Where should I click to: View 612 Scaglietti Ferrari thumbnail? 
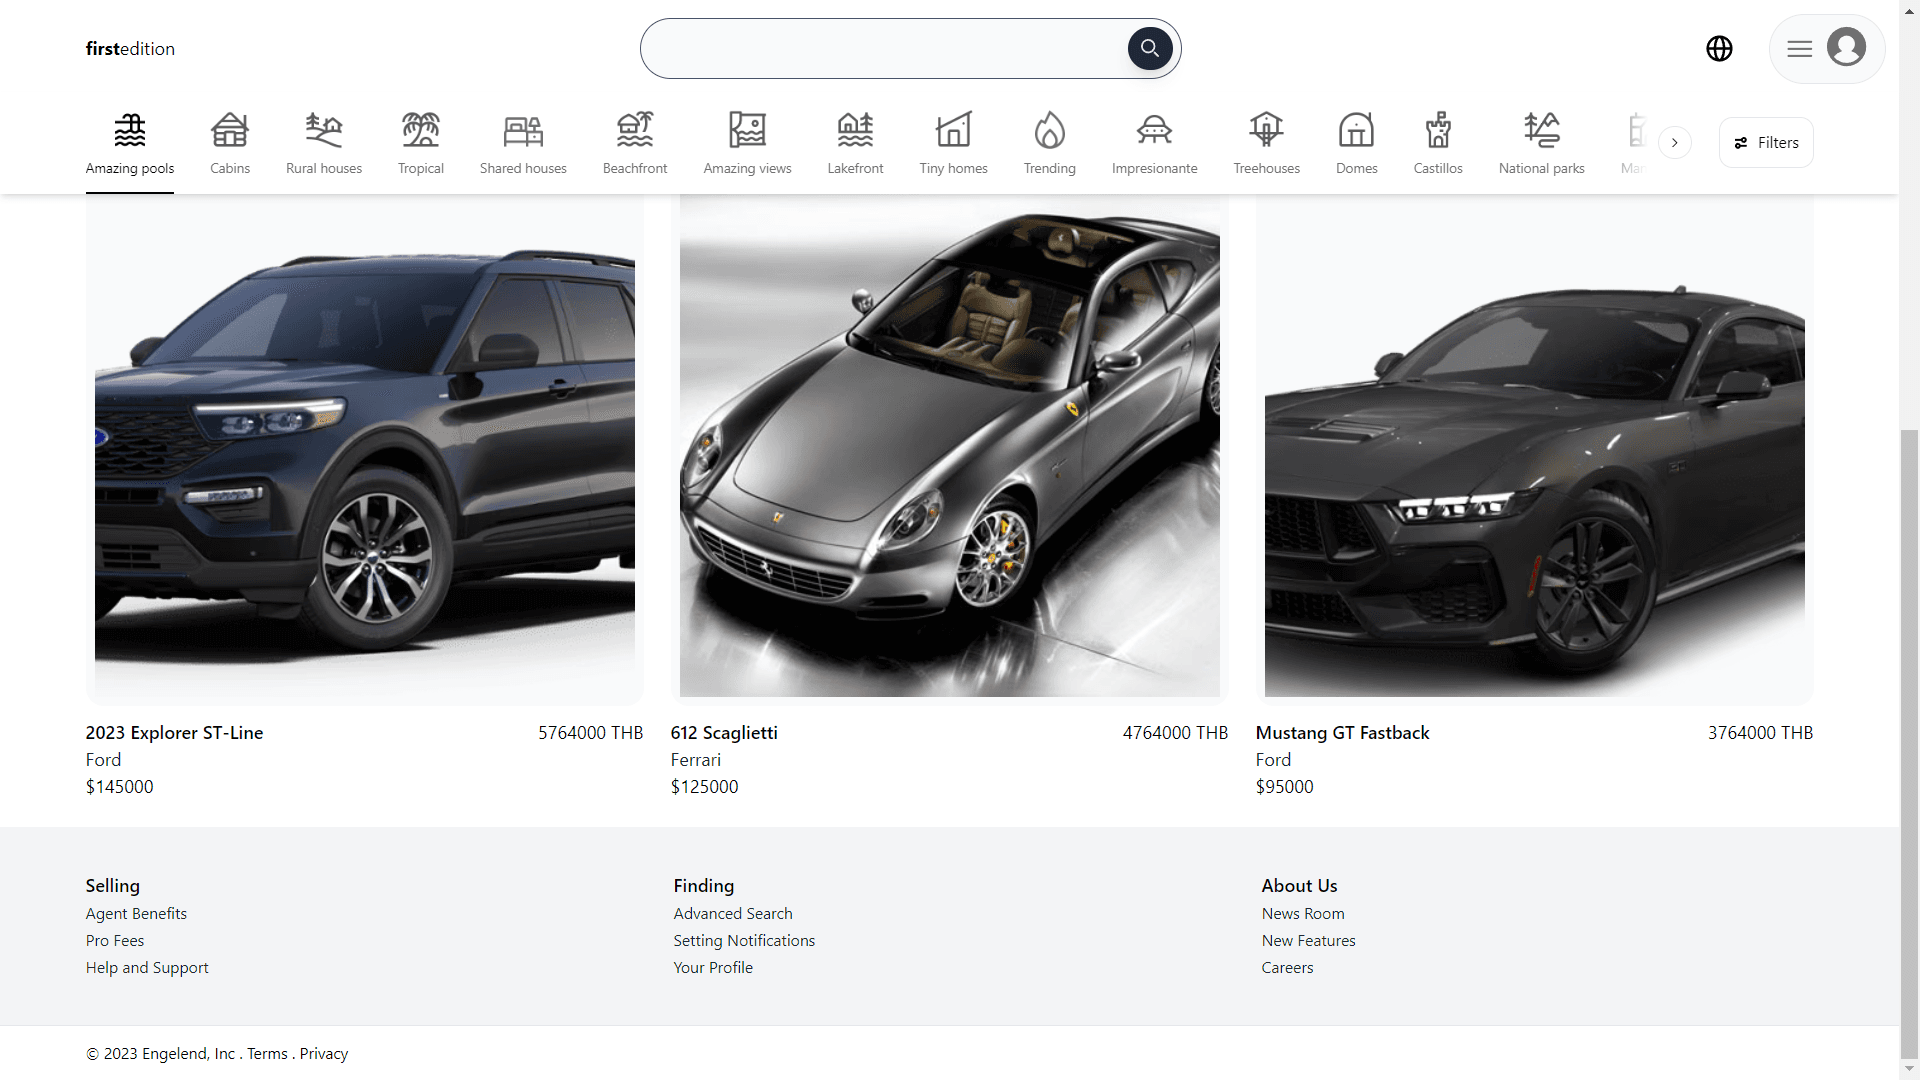point(949,450)
